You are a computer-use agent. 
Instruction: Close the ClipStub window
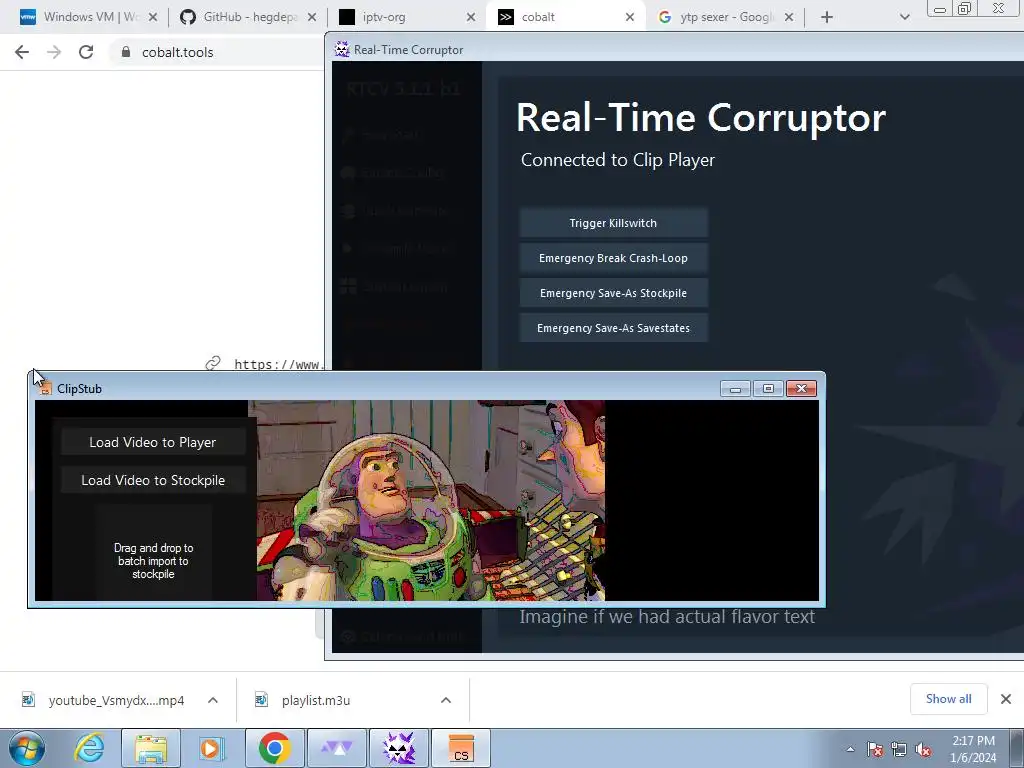pos(801,389)
